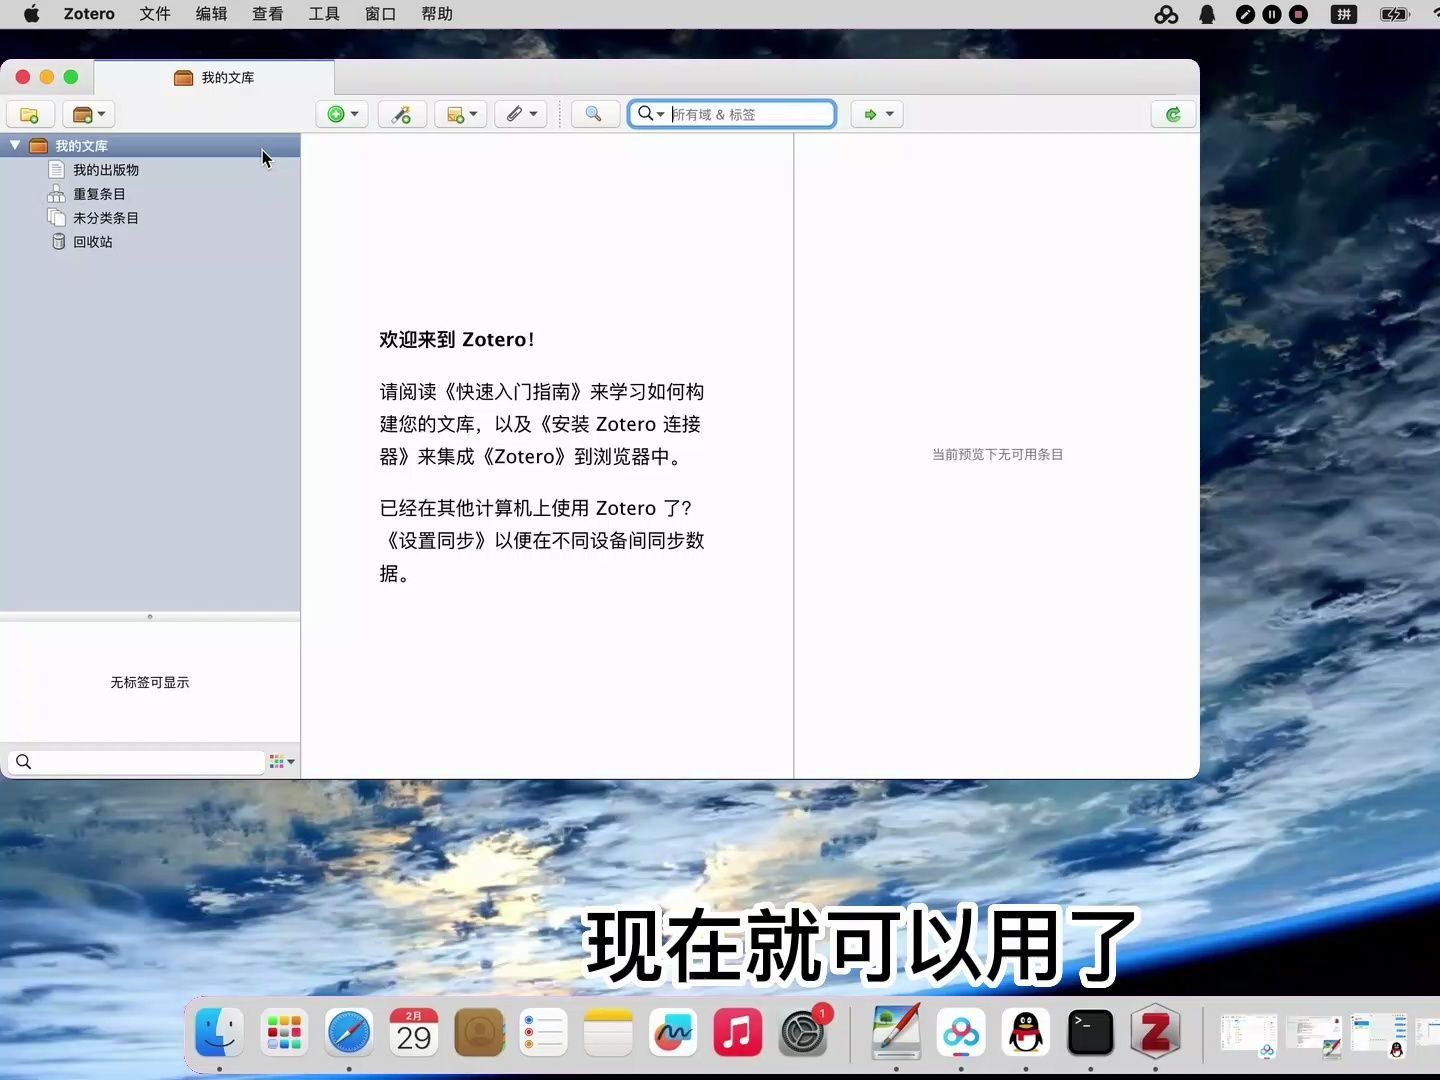Open the New Library dropdown button
This screenshot has height=1080, width=1440.
(88, 114)
